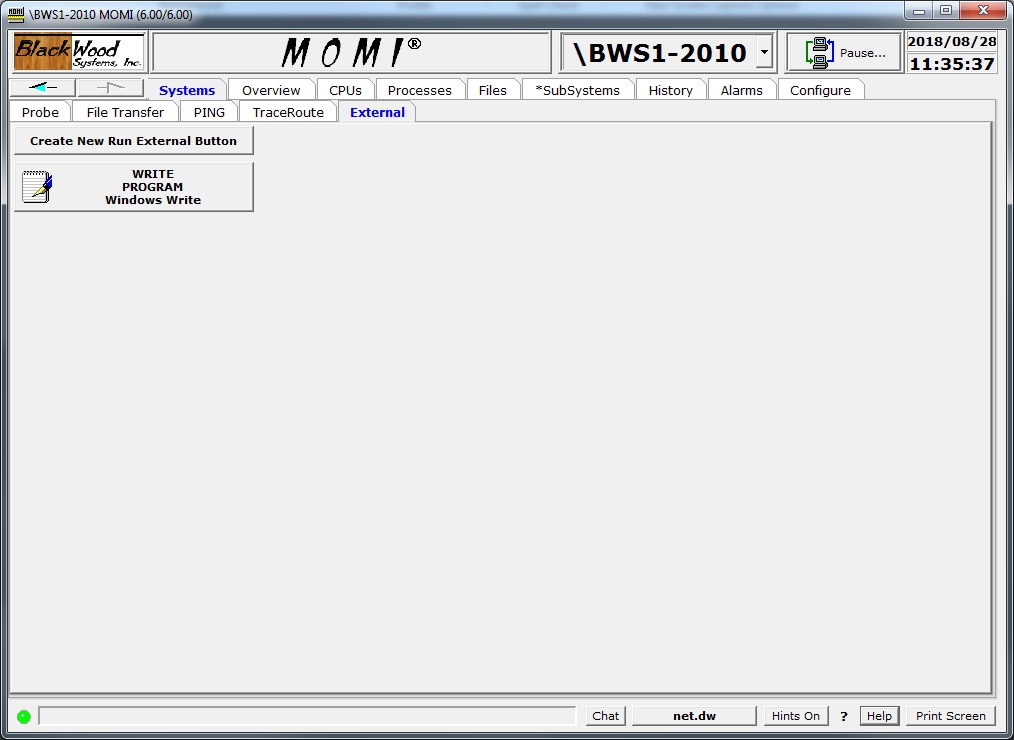Screen dimensions: 1014x740
Task: Click the forward arrow navigation button
Action: pyautogui.click(x=111, y=88)
